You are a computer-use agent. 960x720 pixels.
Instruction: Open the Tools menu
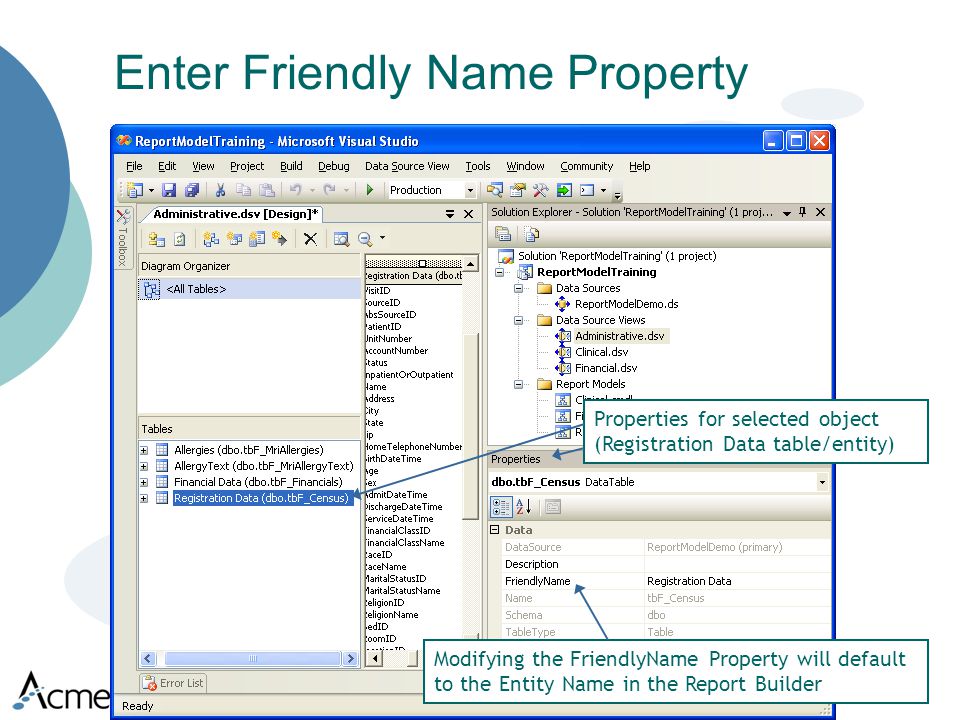478,166
